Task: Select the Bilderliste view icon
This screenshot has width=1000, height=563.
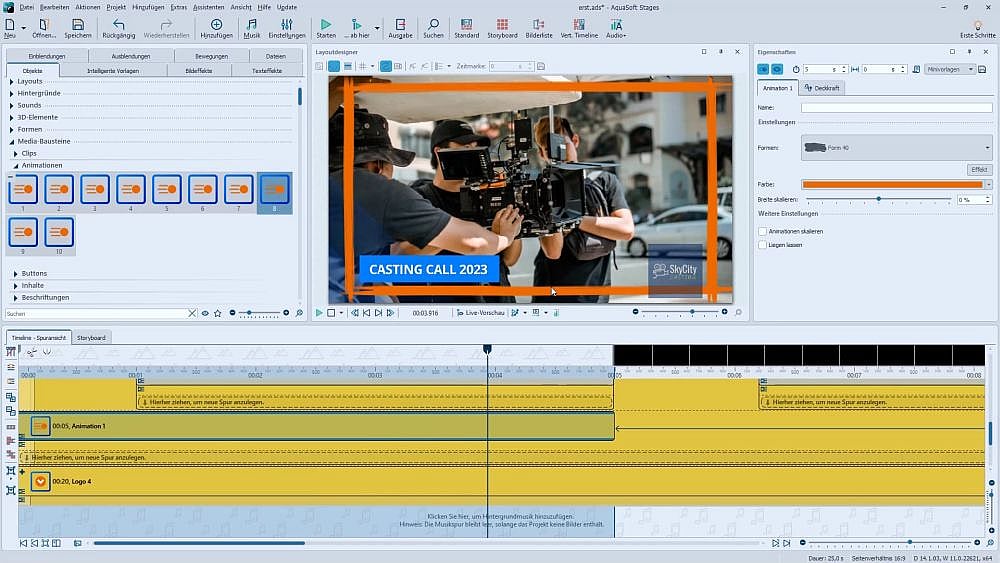Action: tap(539, 25)
